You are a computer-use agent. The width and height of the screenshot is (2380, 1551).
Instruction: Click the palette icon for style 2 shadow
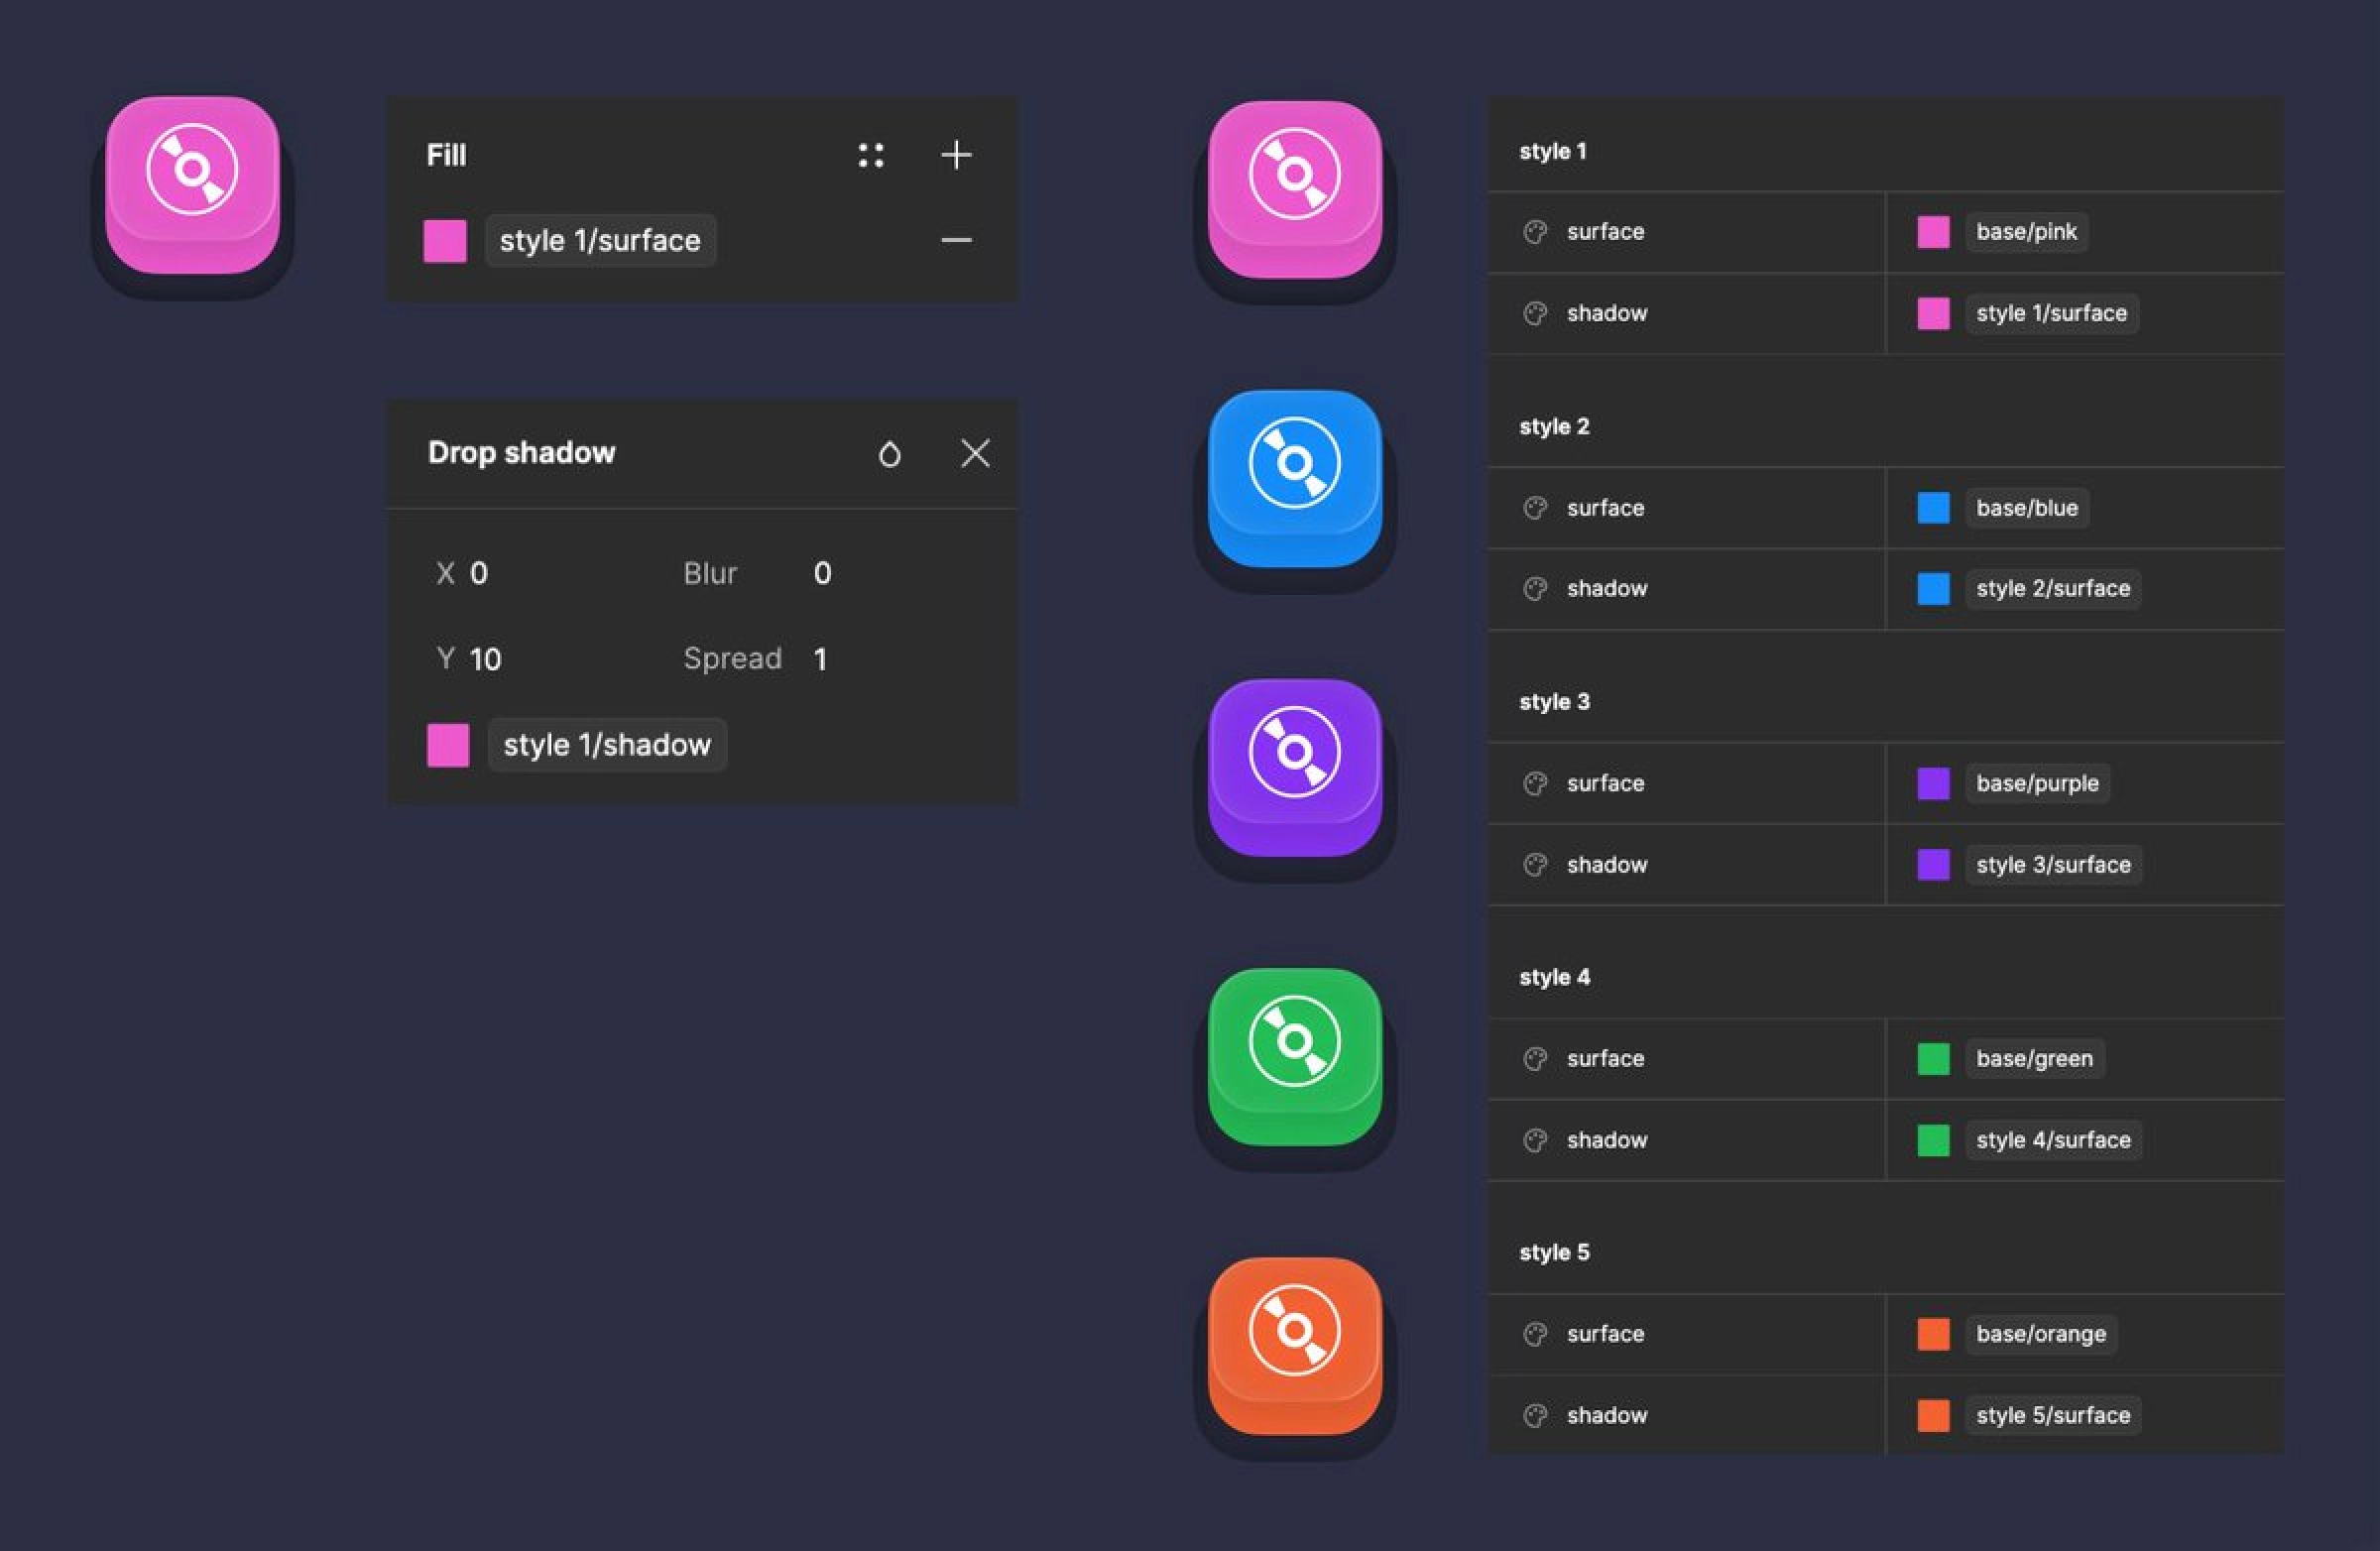coord(1535,589)
